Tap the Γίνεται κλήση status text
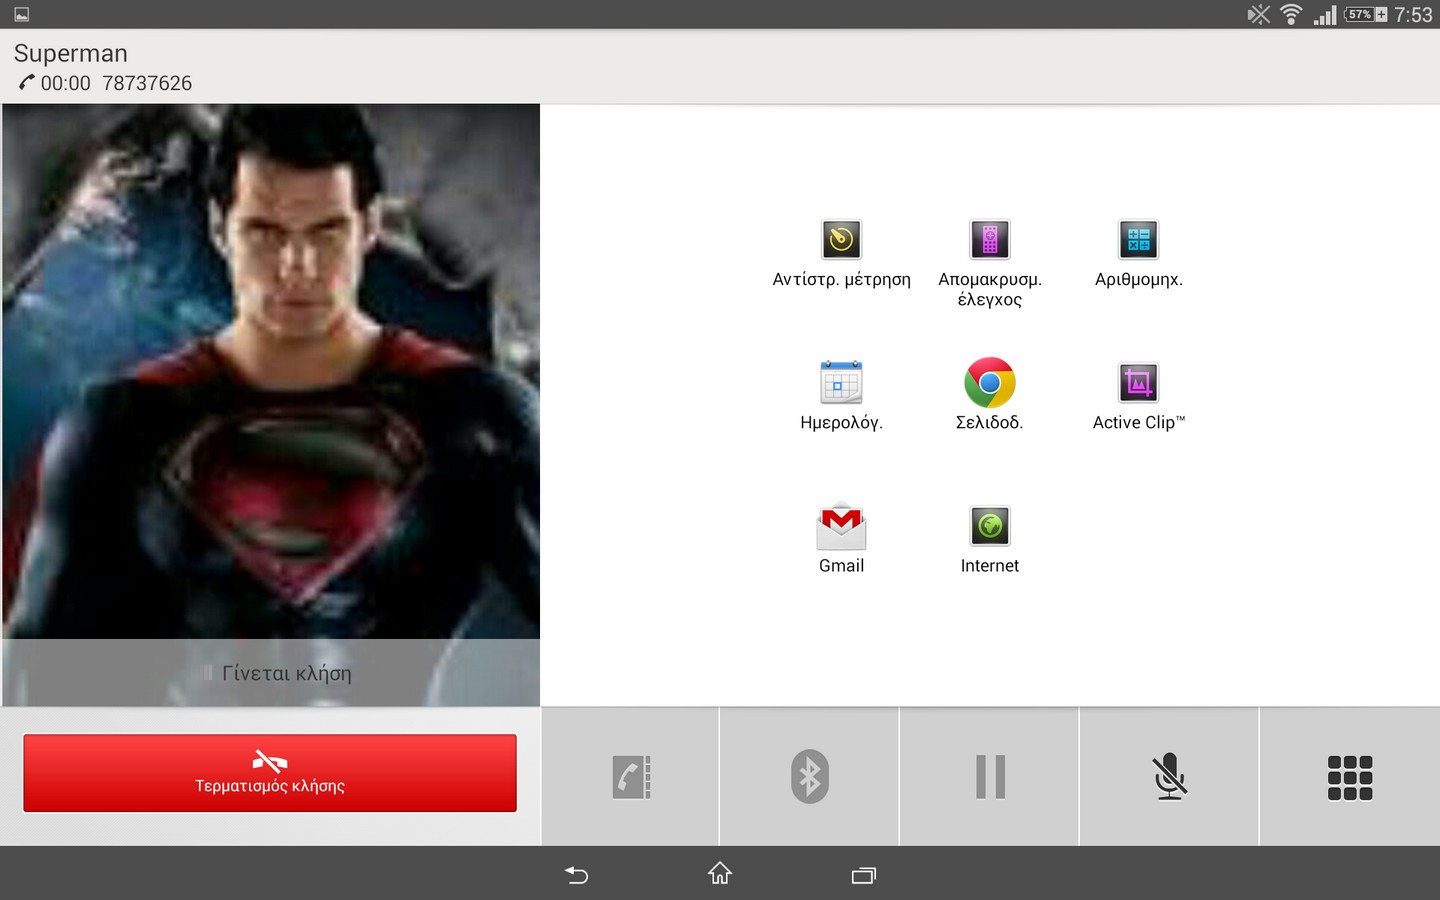This screenshot has width=1440, height=900. point(286,673)
